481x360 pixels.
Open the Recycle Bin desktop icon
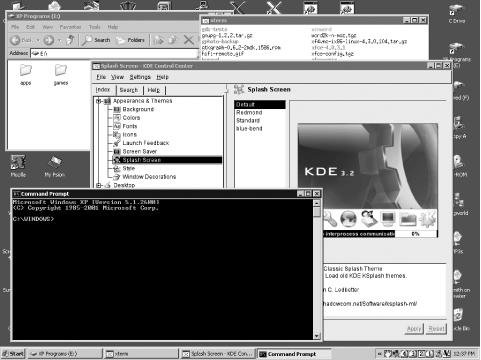point(460,319)
